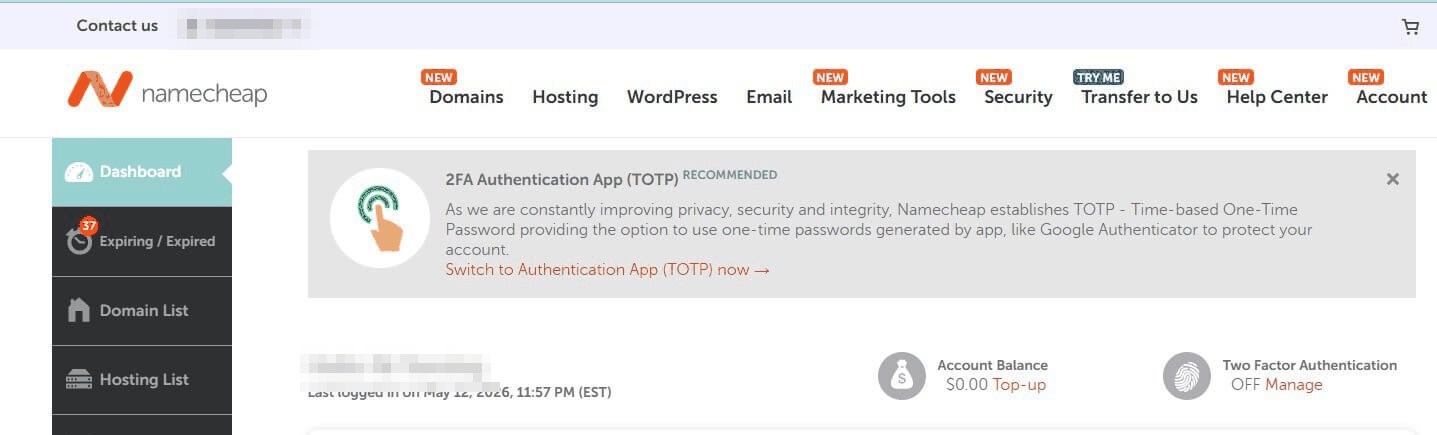
Task: Select the Dashboard gauge icon
Action: (x=78, y=172)
